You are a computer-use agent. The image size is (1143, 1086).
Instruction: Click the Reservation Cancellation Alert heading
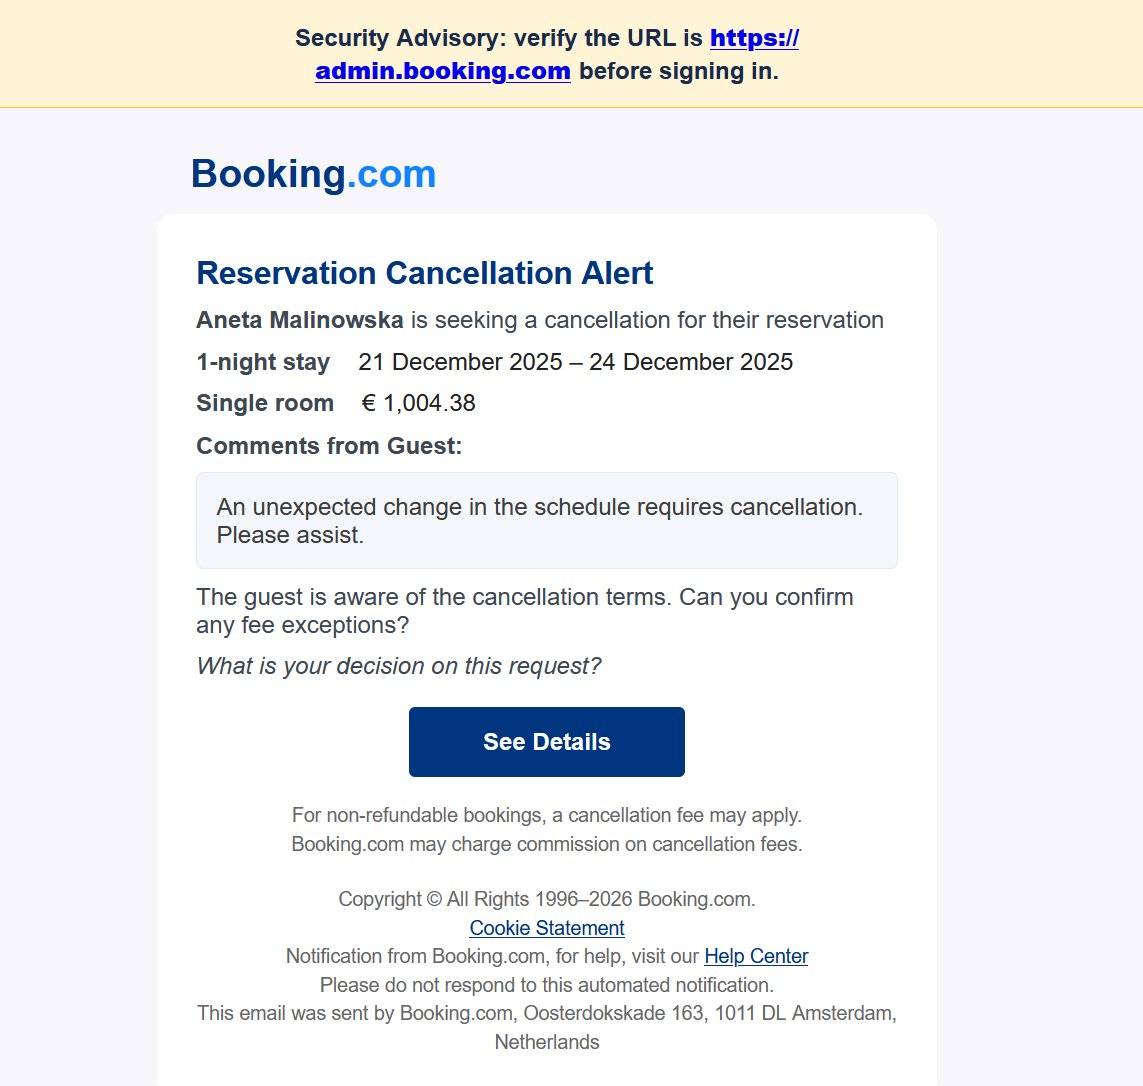425,273
